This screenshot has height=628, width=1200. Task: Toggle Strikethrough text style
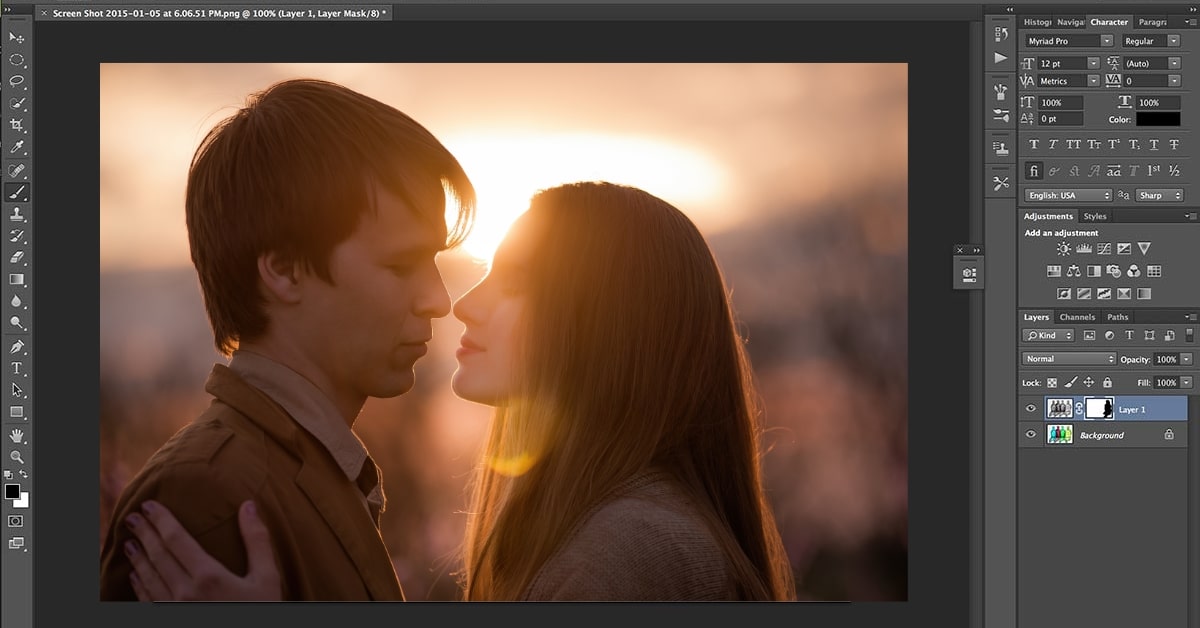pyautogui.click(x=1174, y=145)
